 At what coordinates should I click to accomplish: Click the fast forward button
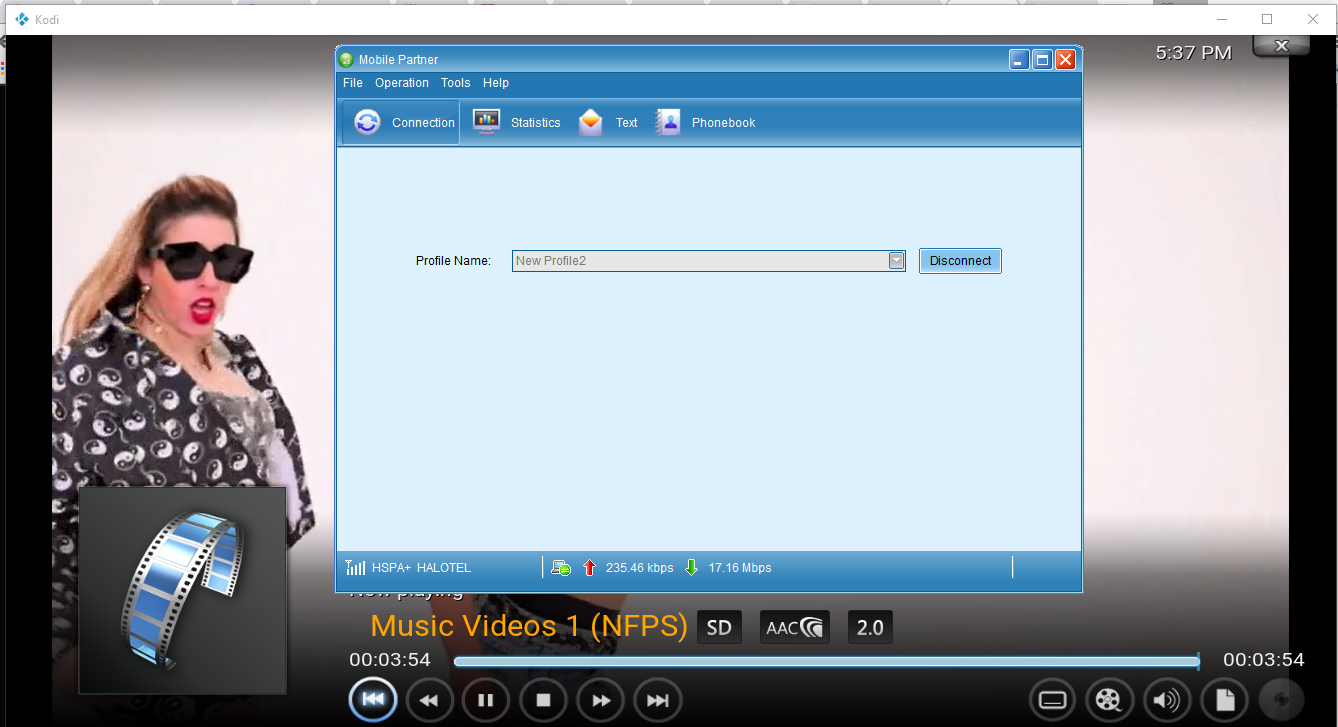click(x=600, y=700)
